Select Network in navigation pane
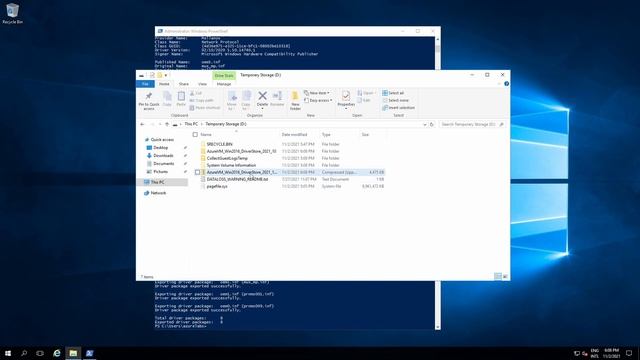The image size is (640, 360). (158, 193)
